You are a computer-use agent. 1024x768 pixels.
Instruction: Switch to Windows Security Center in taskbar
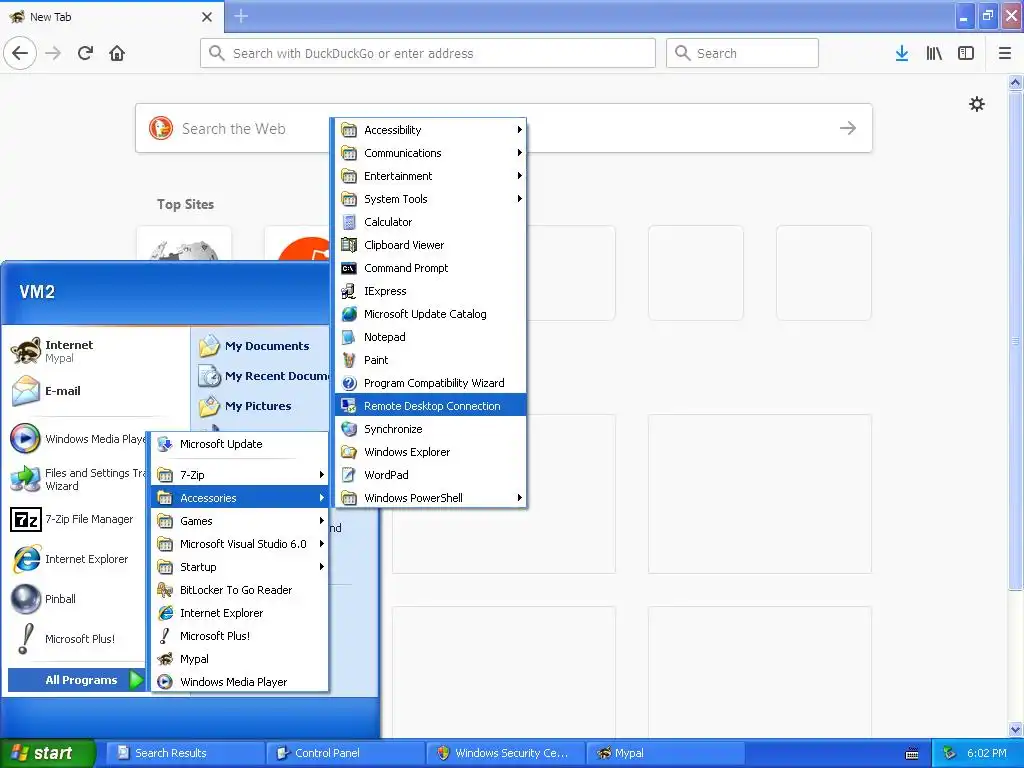pos(505,753)
